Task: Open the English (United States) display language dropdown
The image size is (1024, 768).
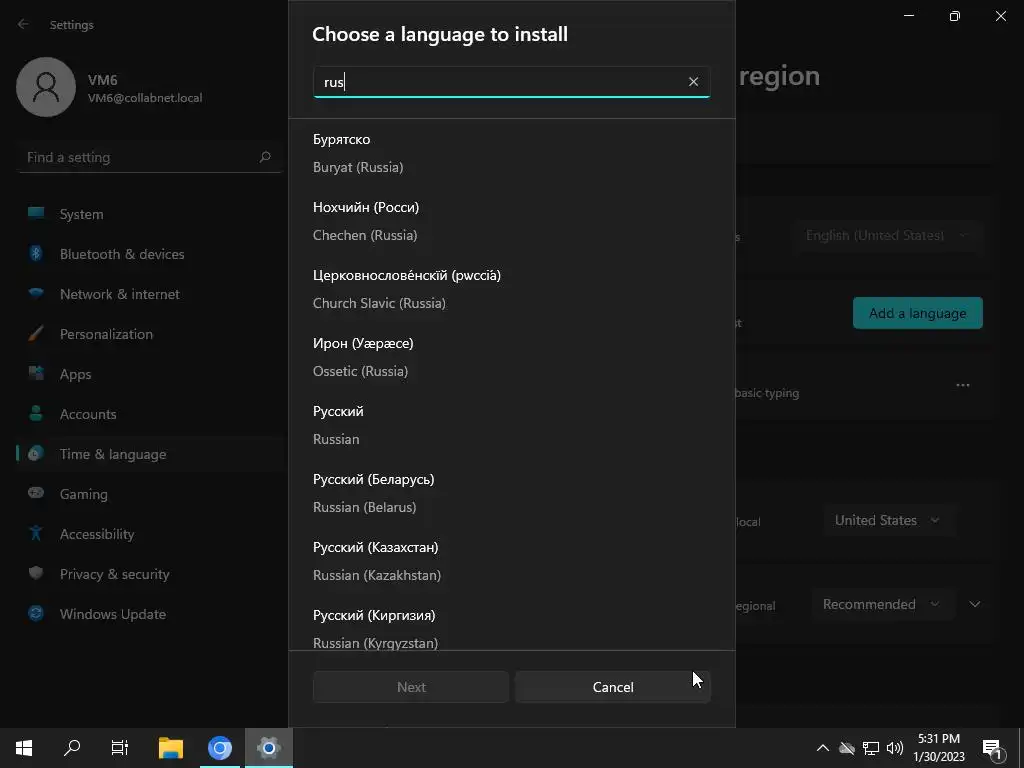Action: (887, 235)
